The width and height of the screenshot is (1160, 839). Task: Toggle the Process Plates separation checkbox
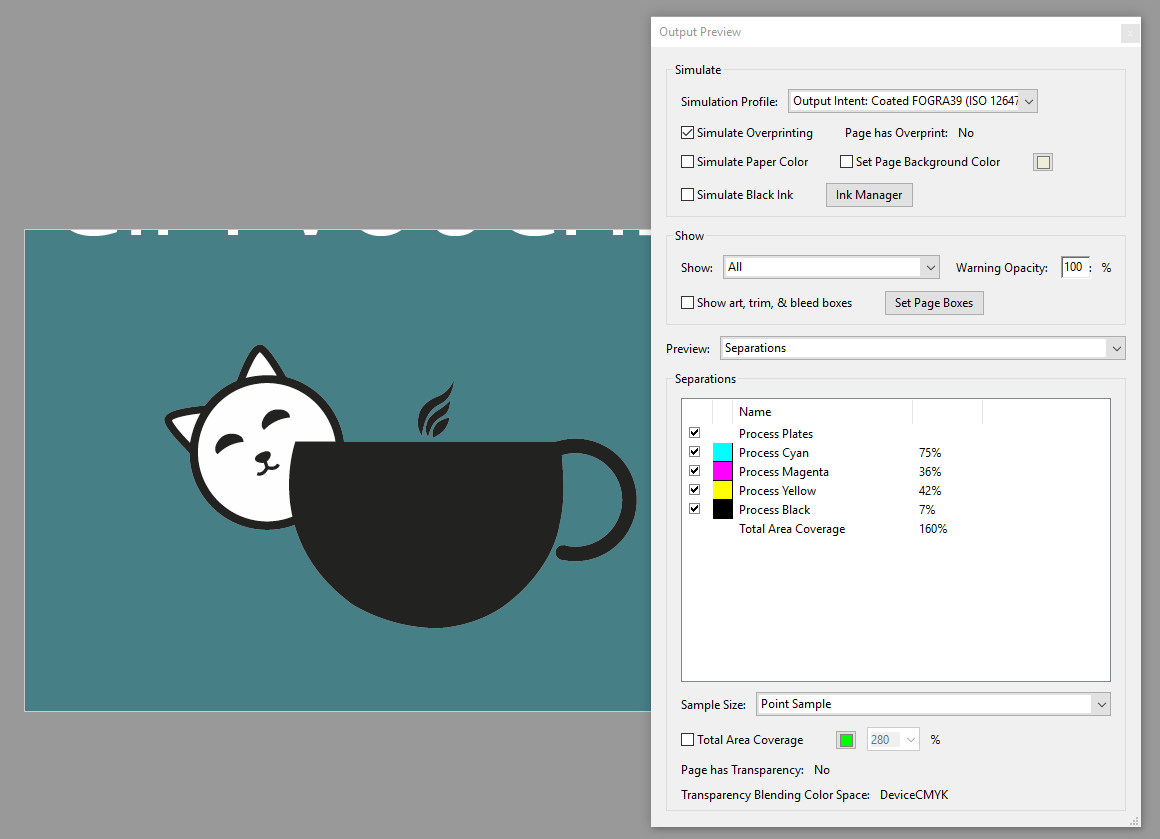pyautogui.click(x=694, y=433)
